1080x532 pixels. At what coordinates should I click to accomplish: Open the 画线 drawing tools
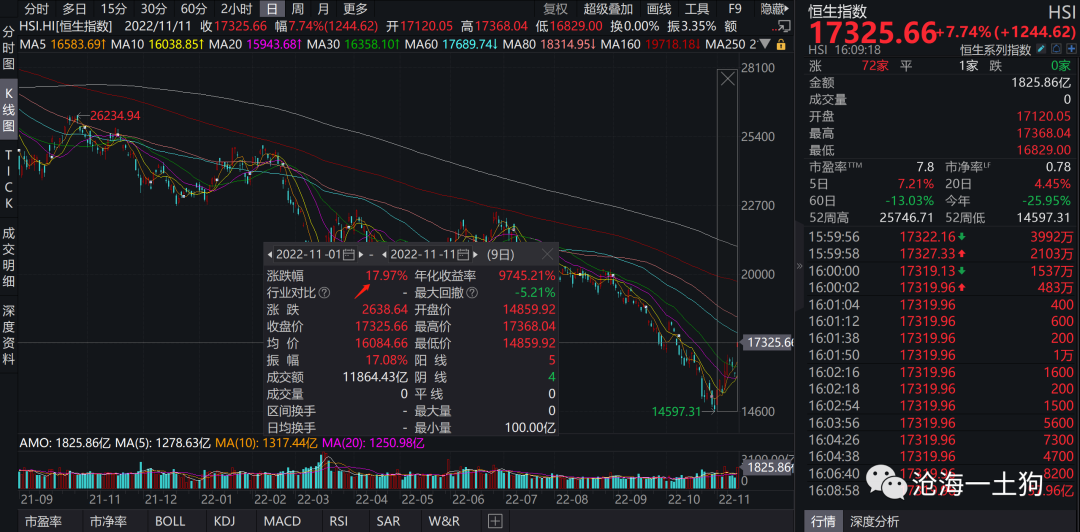click(x=658, y=9)
